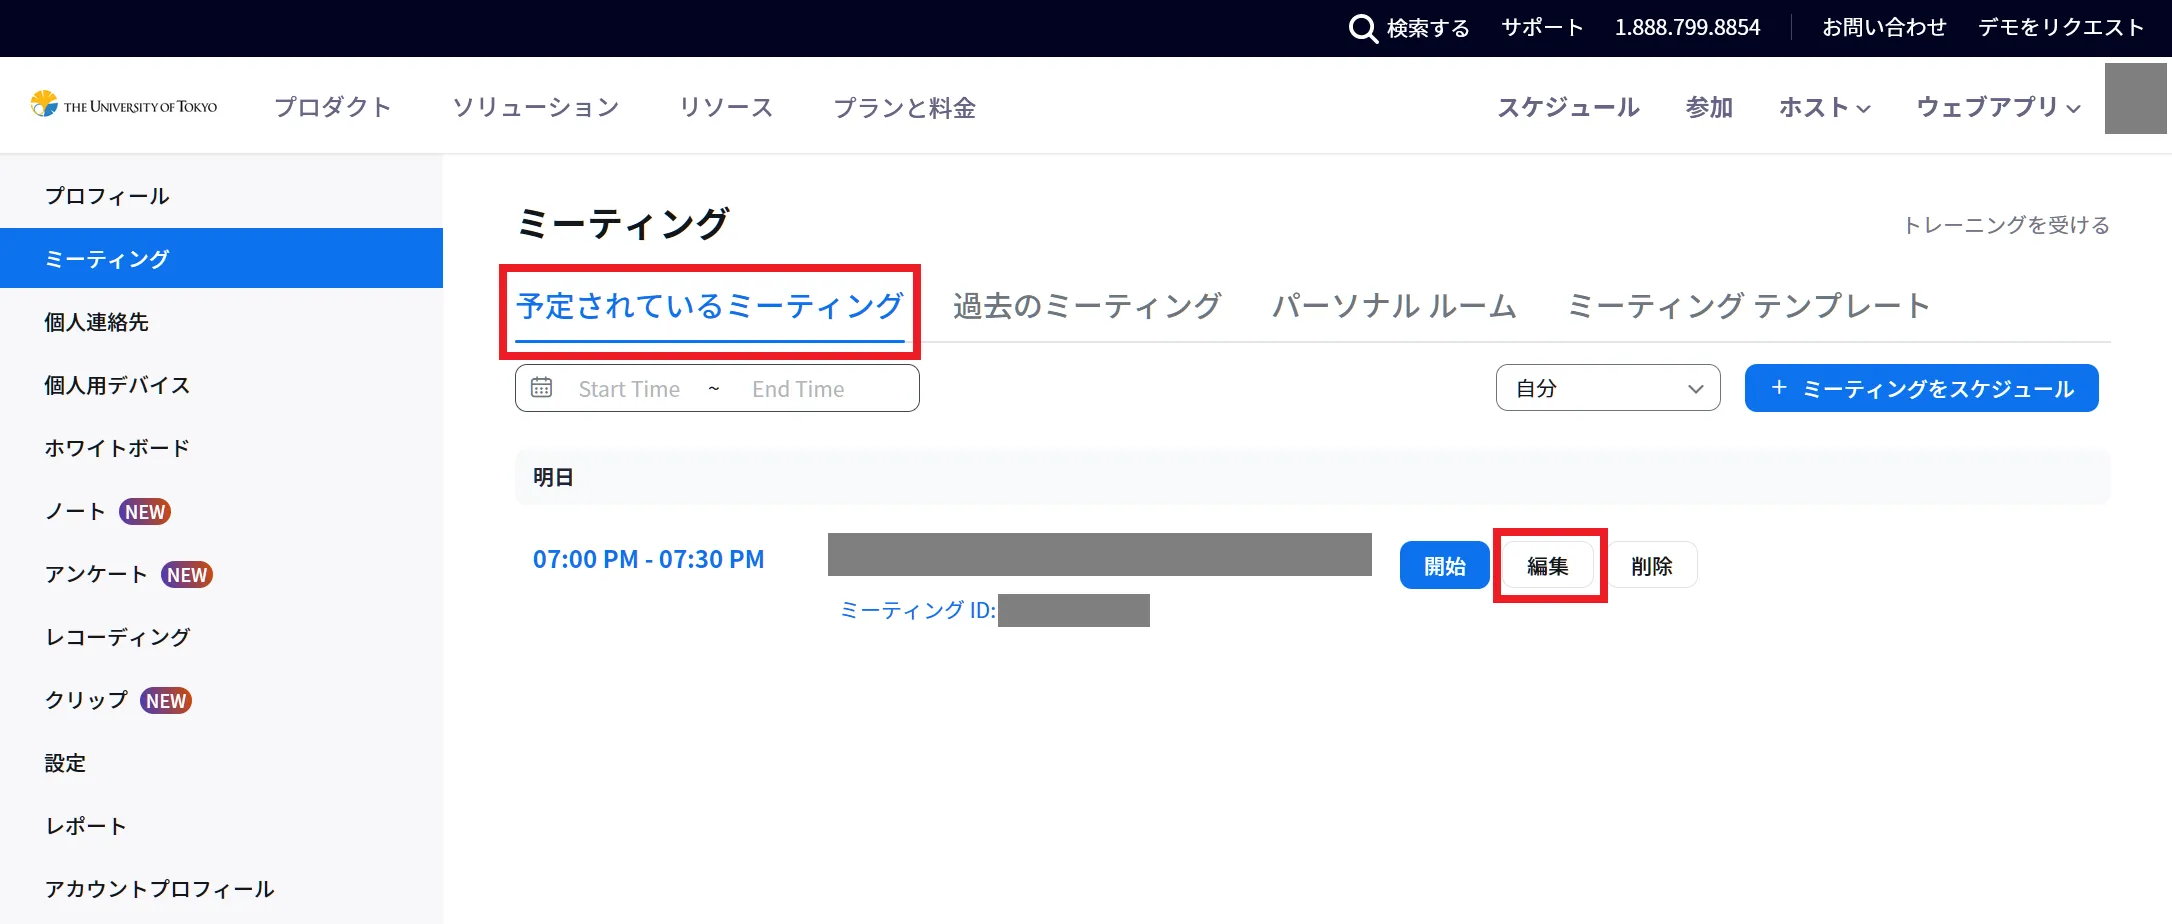
Task: Select ホワイトボード in the sidebar
Action: [117, 448]
